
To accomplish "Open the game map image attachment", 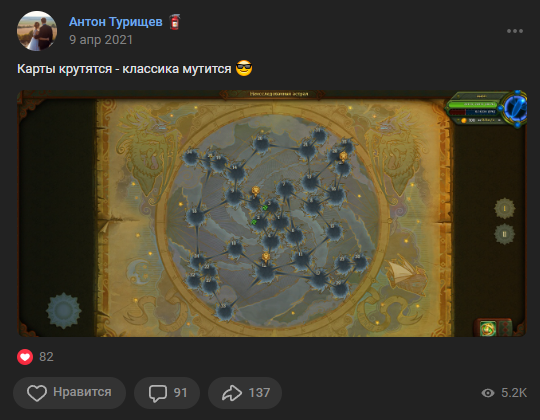I will click(x=272, y=213).
